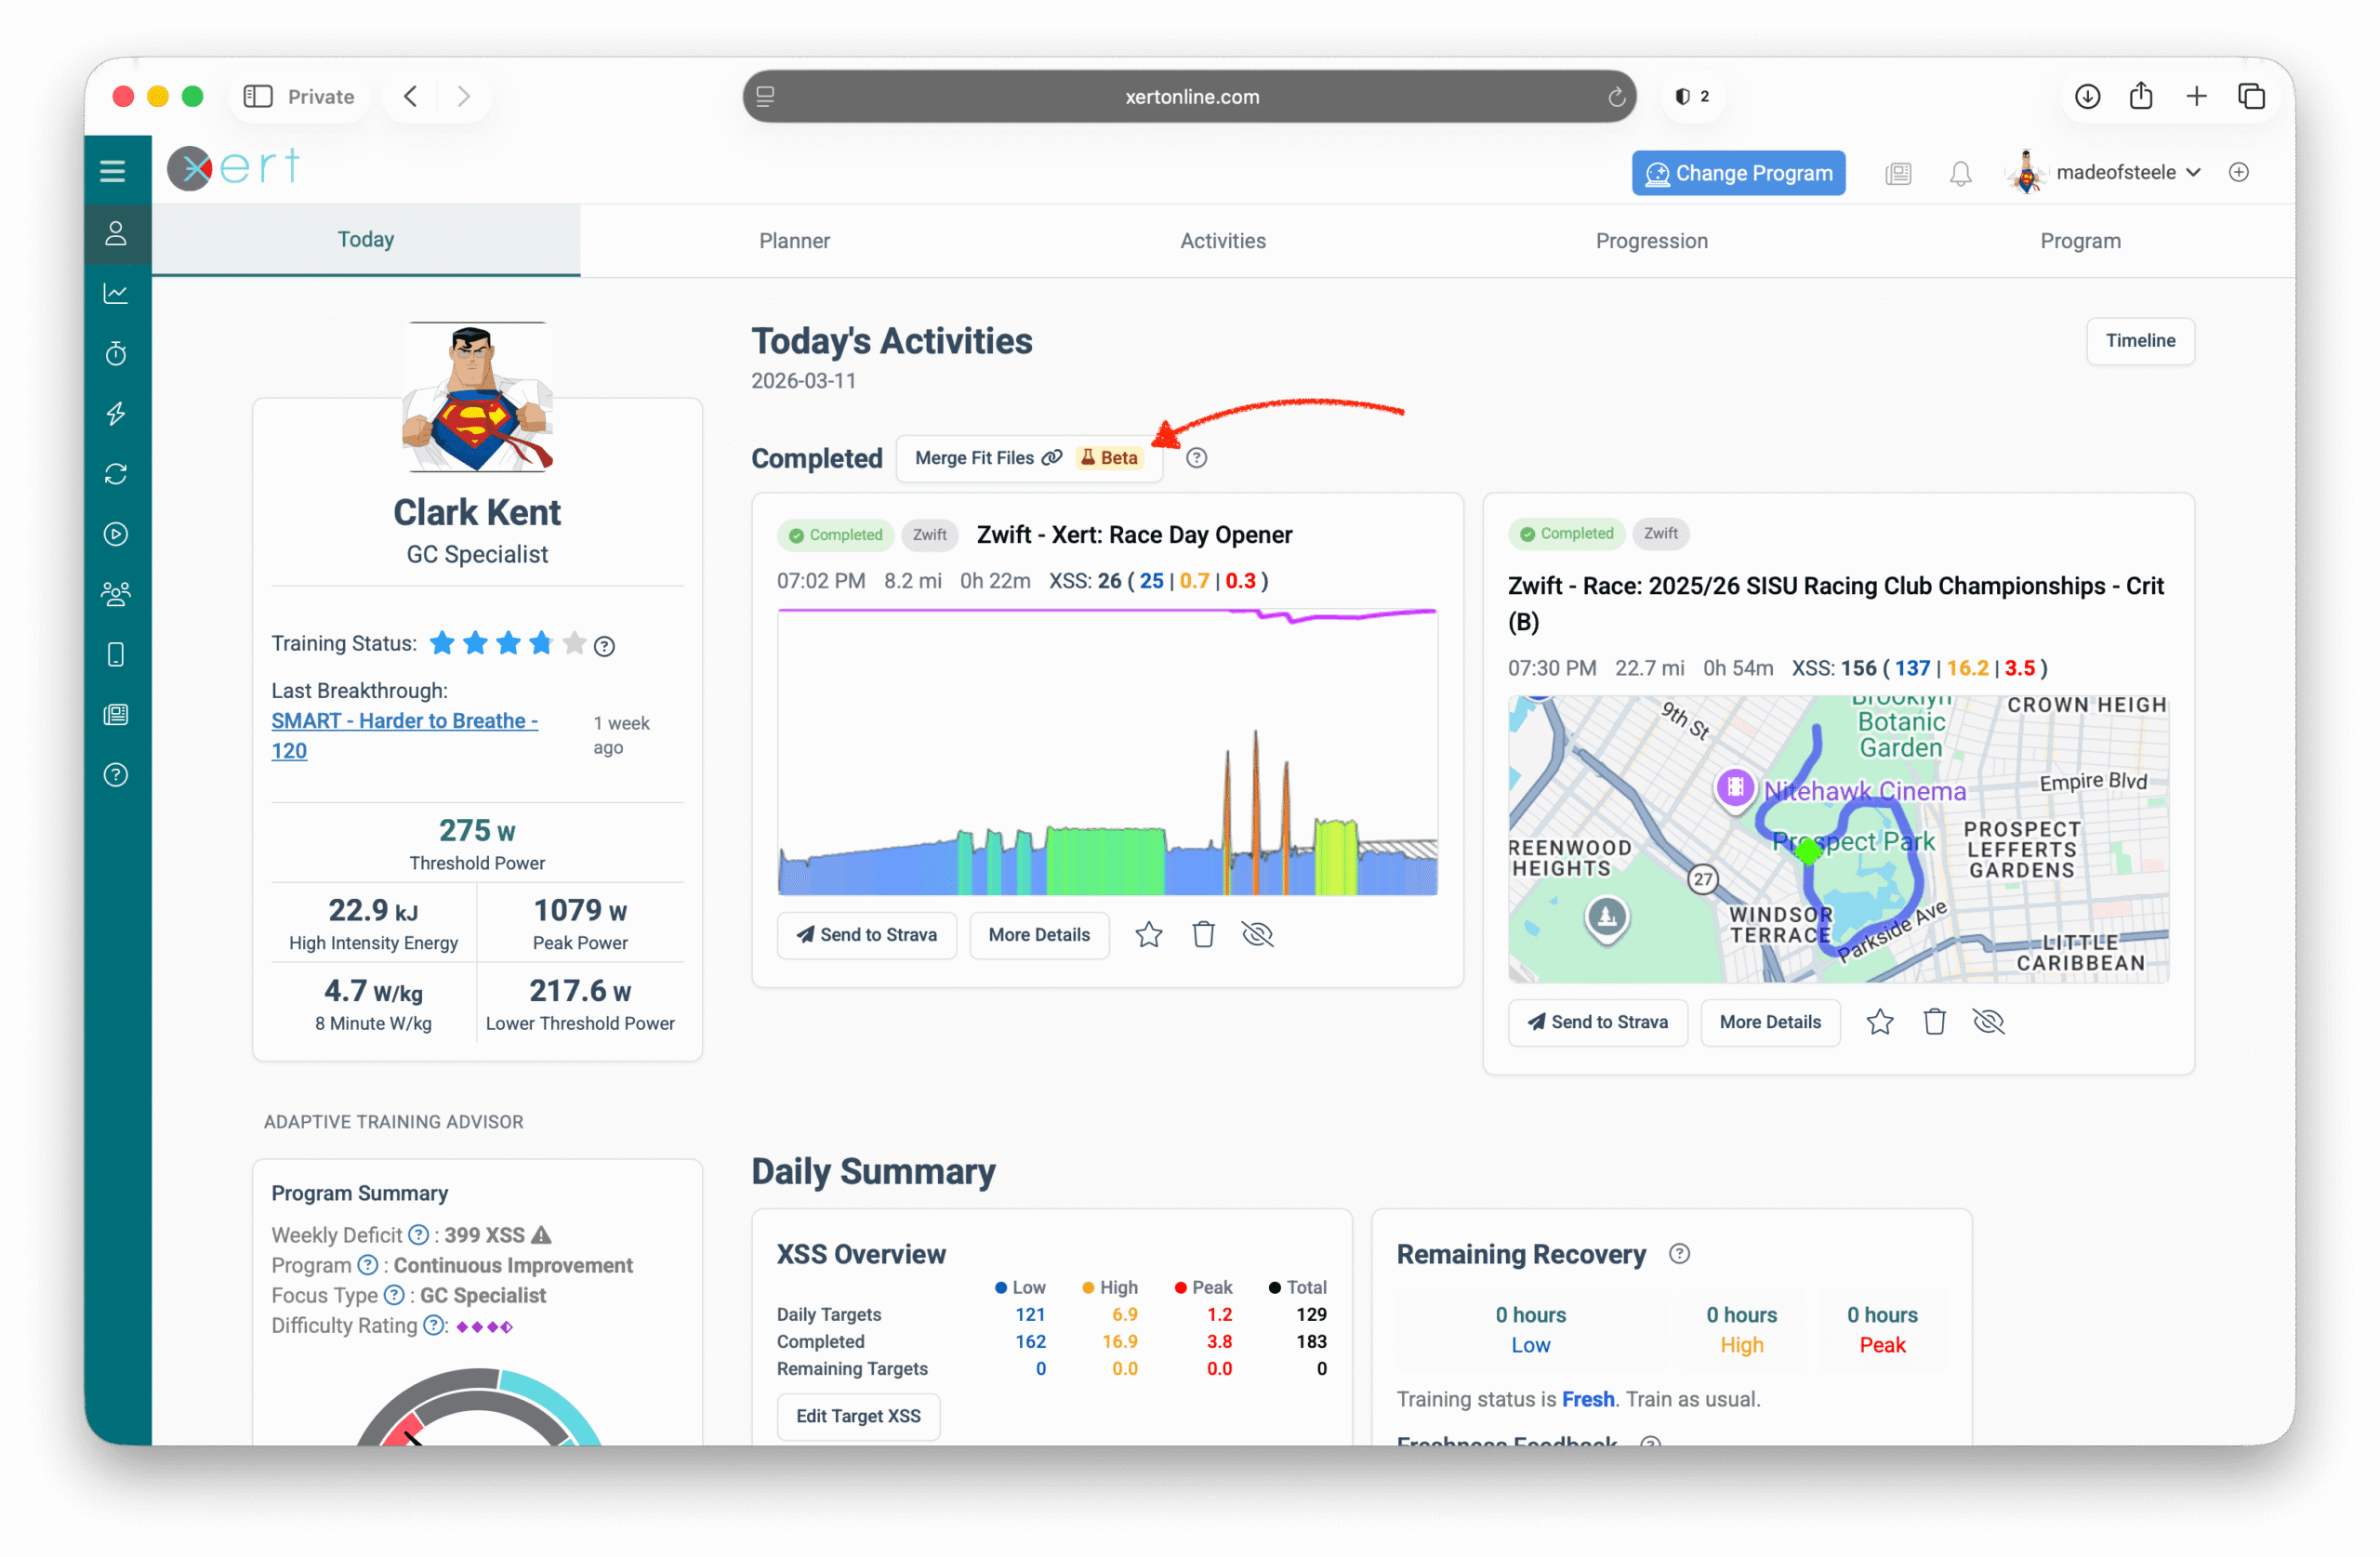Viewport: 2380px width, 1557px height.
Task: Favorite the Race Day Opener activity
Action: [x=1149, y=935]
